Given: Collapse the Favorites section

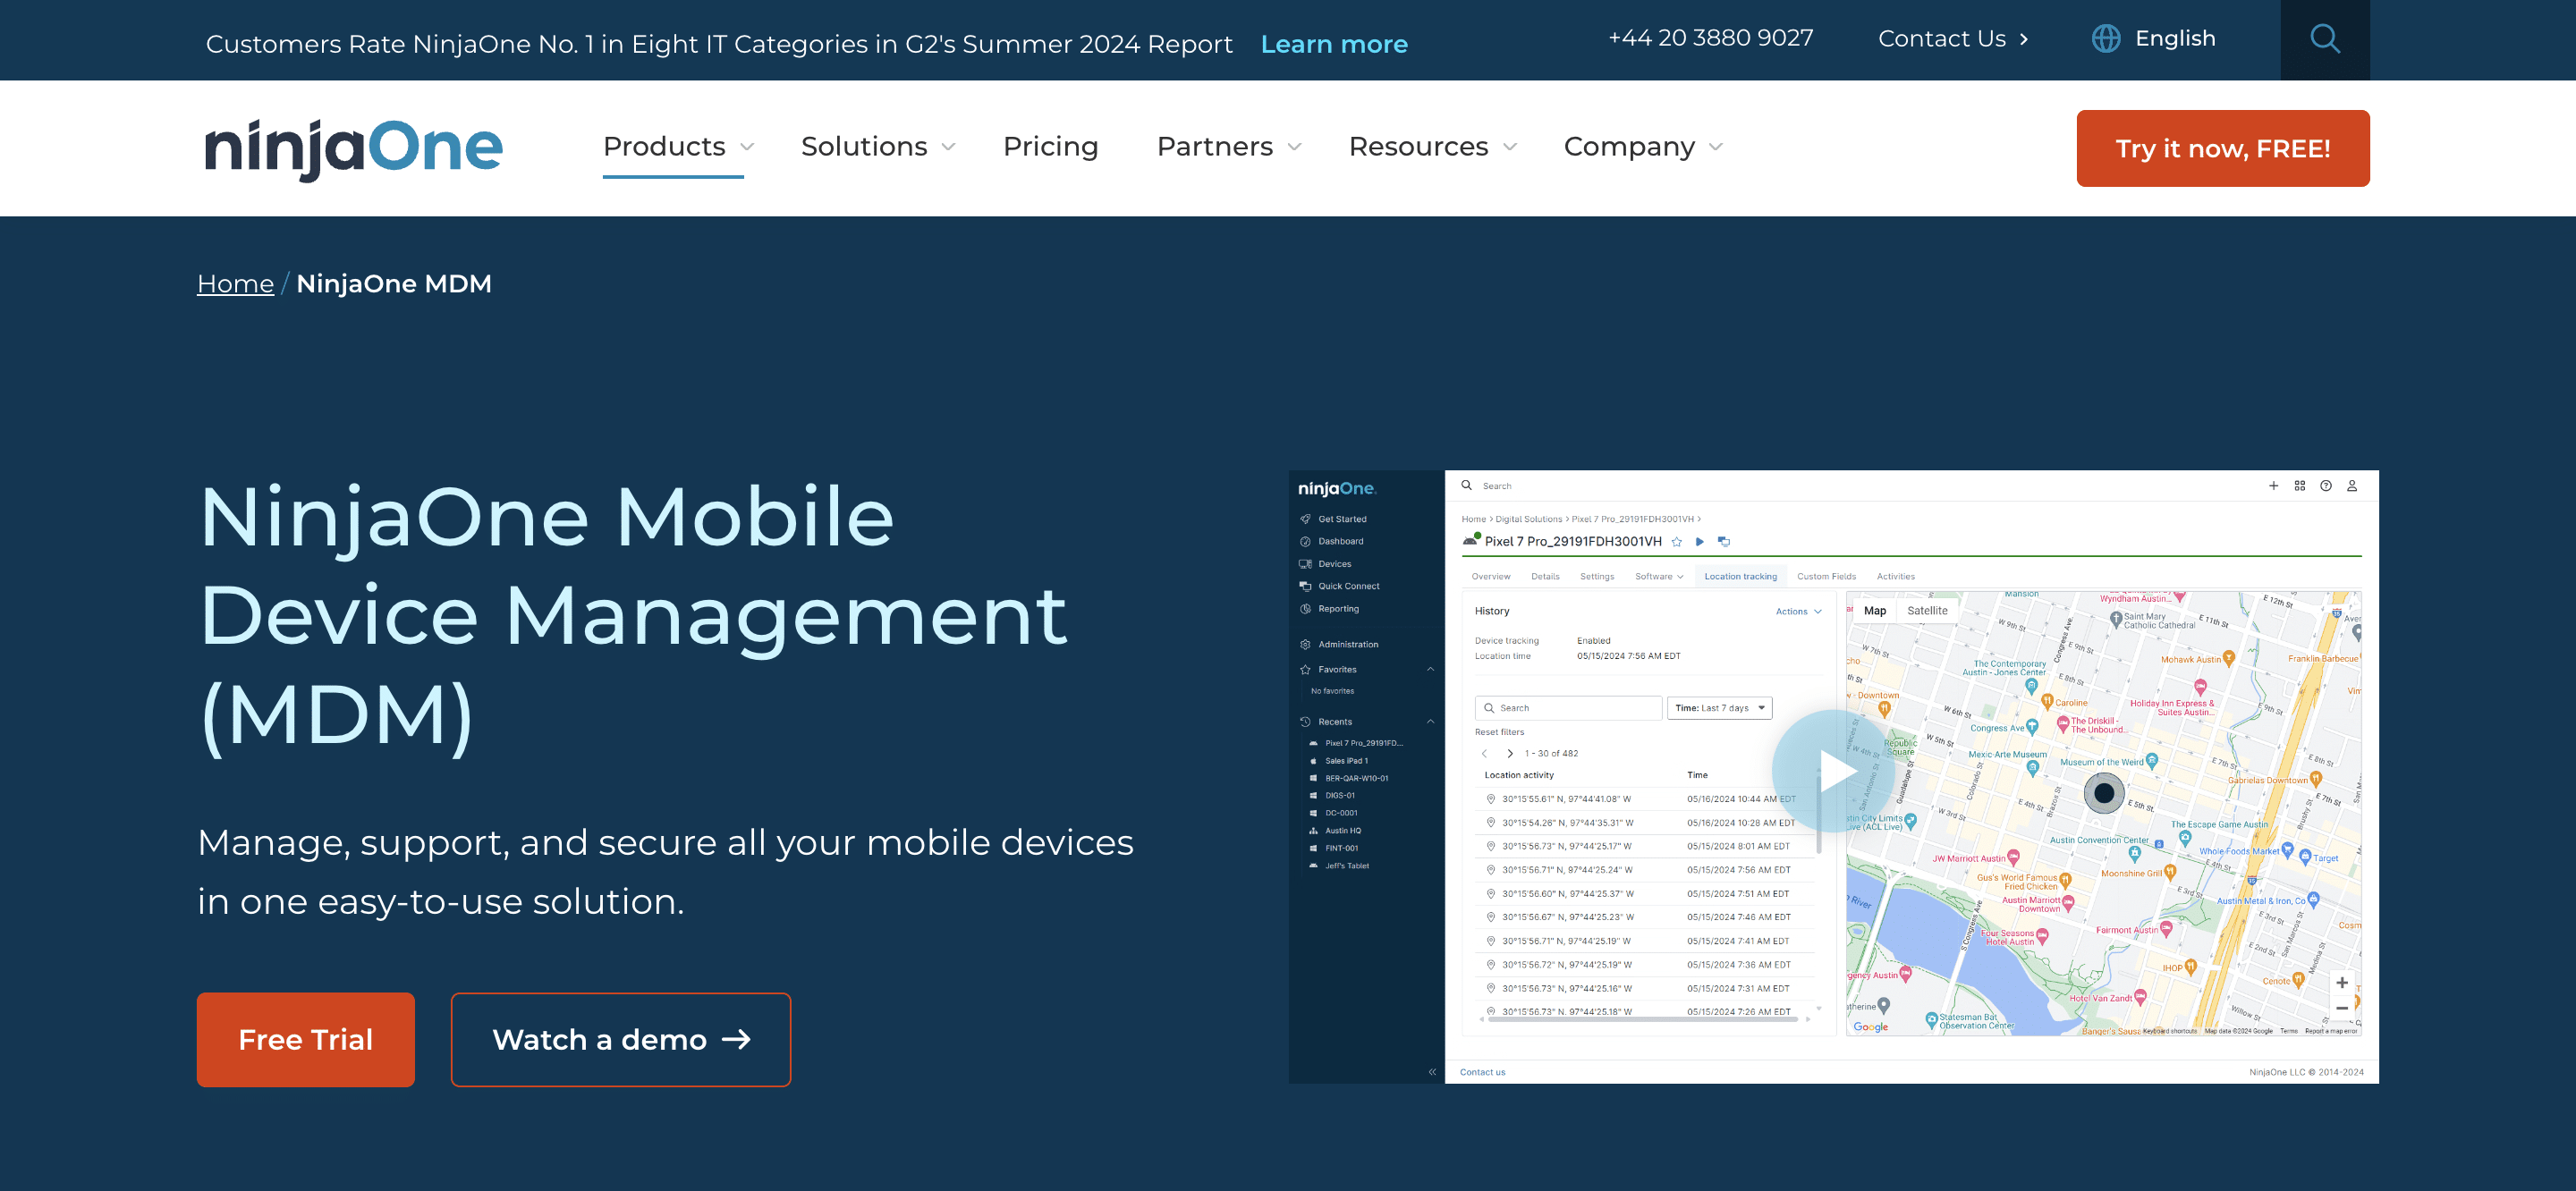Looking at the screenshot, I should [1430, 669].
